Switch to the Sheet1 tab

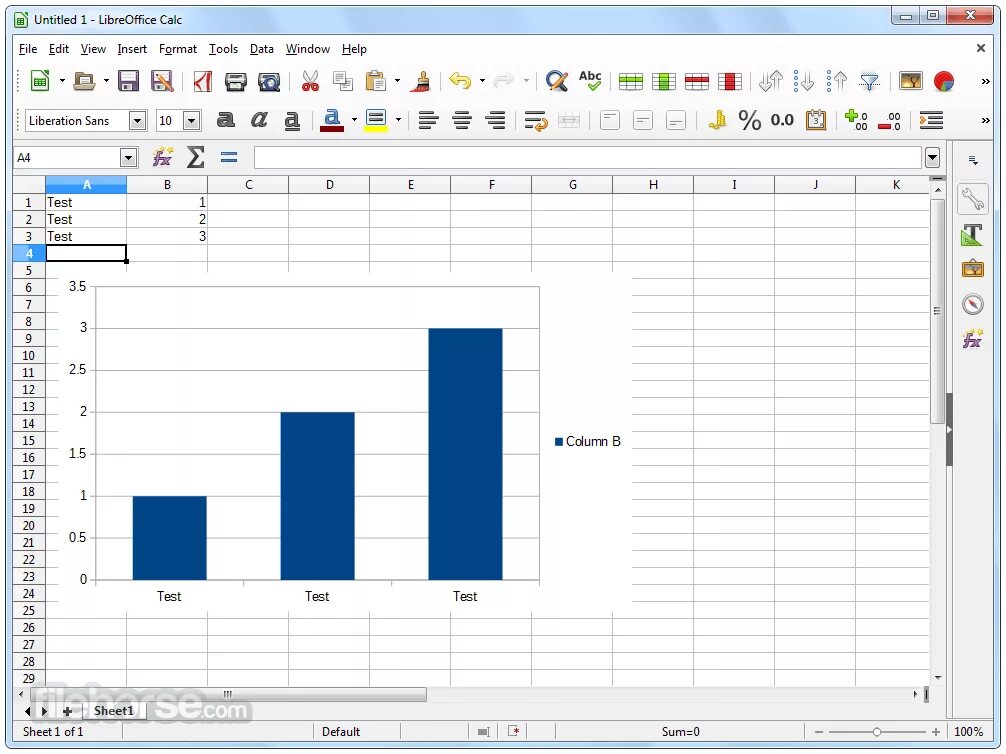[114, 710]
